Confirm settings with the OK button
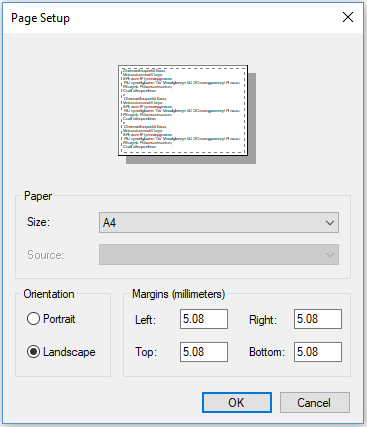This screenshot has height=427, width=367. pyautogui.click(x=237, y=402)
